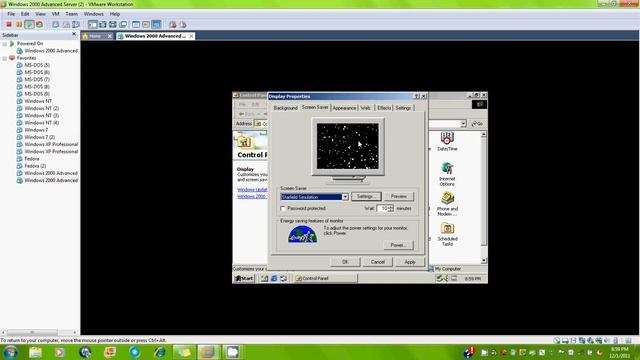Click the Wait minutes spinner arrows

[391, 208]
